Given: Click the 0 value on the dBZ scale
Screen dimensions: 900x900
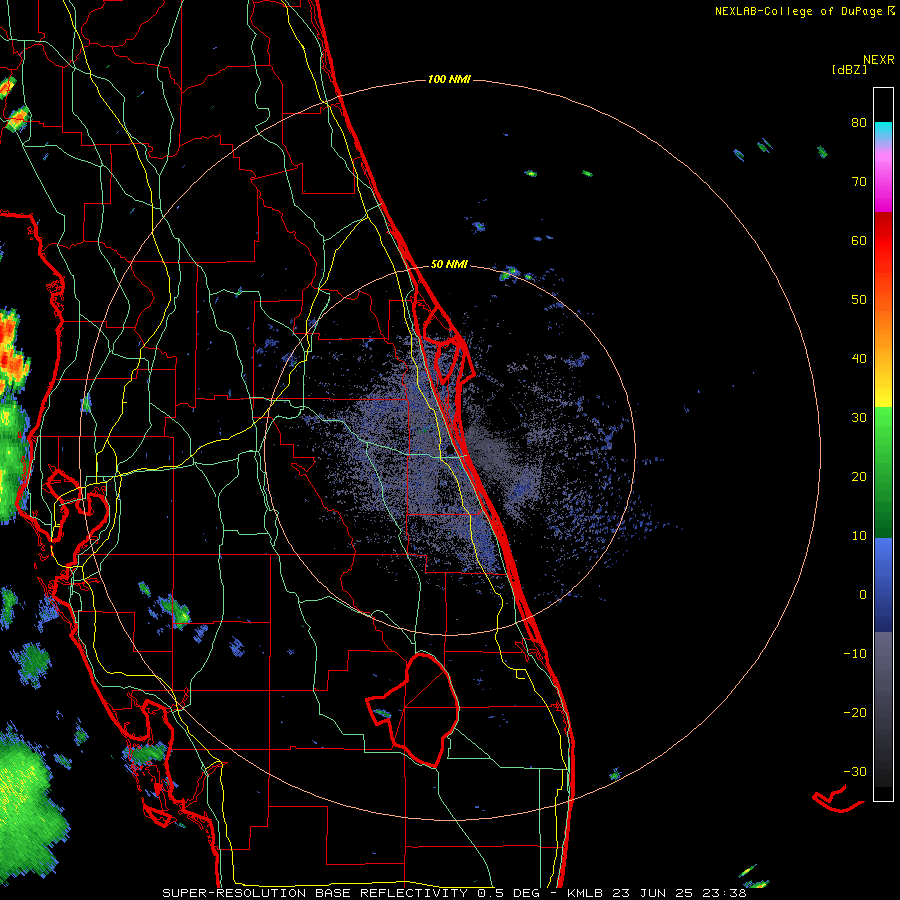Looking at the screenshot, I should click(x=863, y=595).
